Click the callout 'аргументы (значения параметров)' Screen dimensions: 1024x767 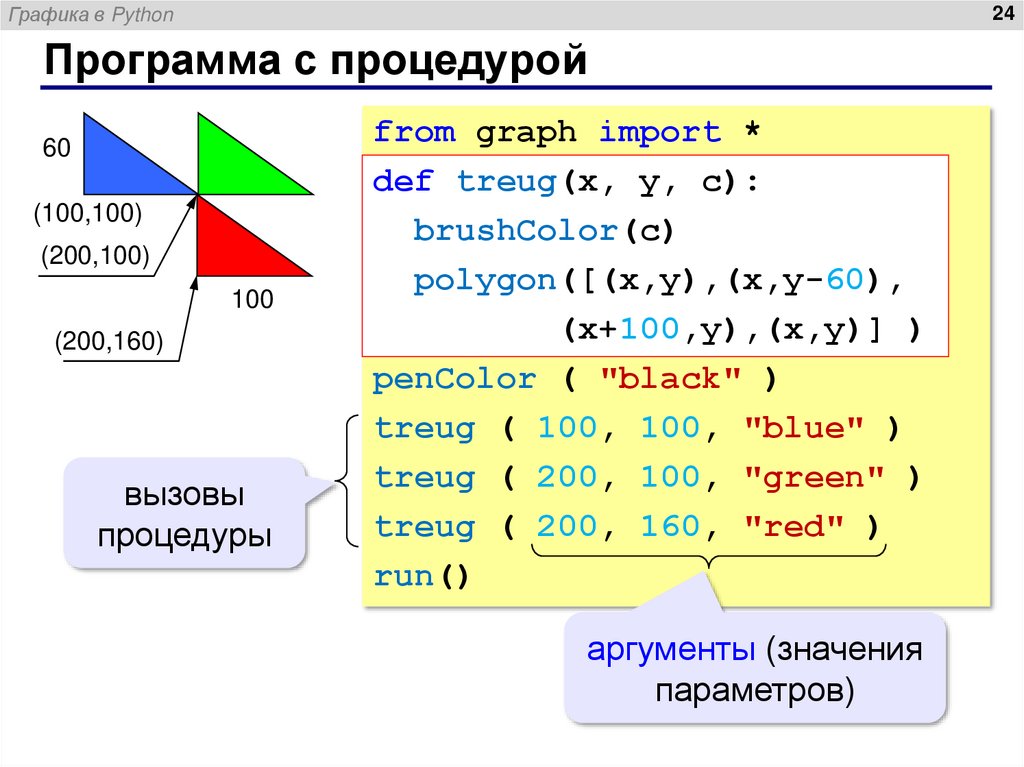[755, 668]
